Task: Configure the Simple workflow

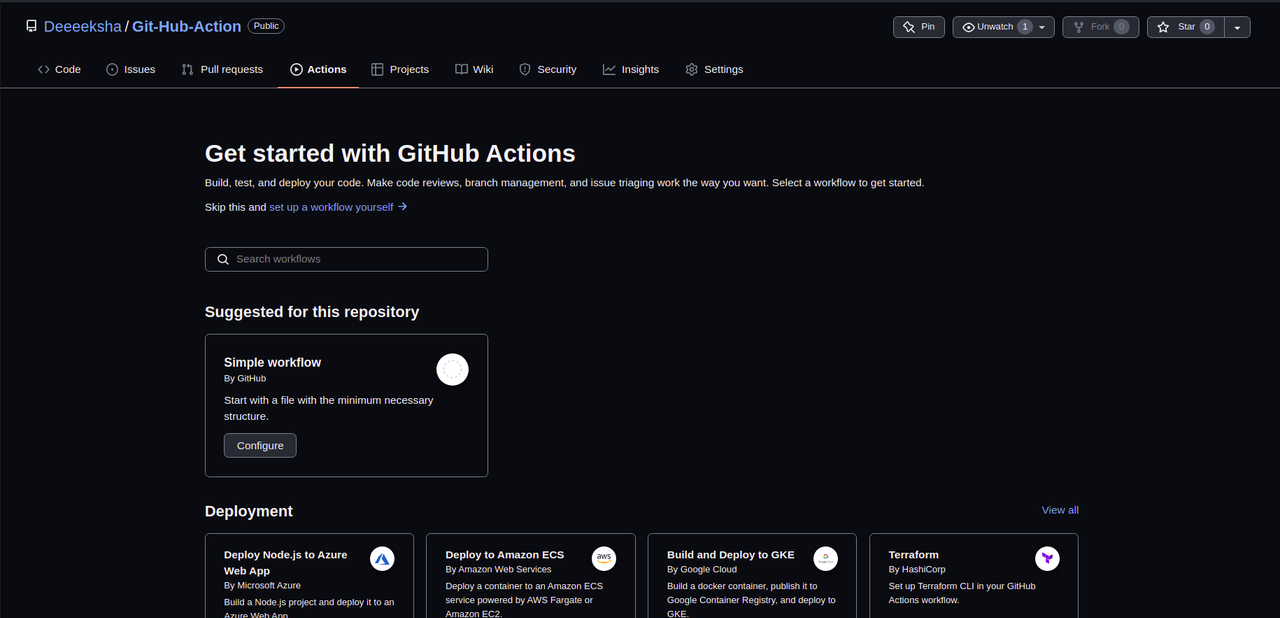Action: click(260, 445)
